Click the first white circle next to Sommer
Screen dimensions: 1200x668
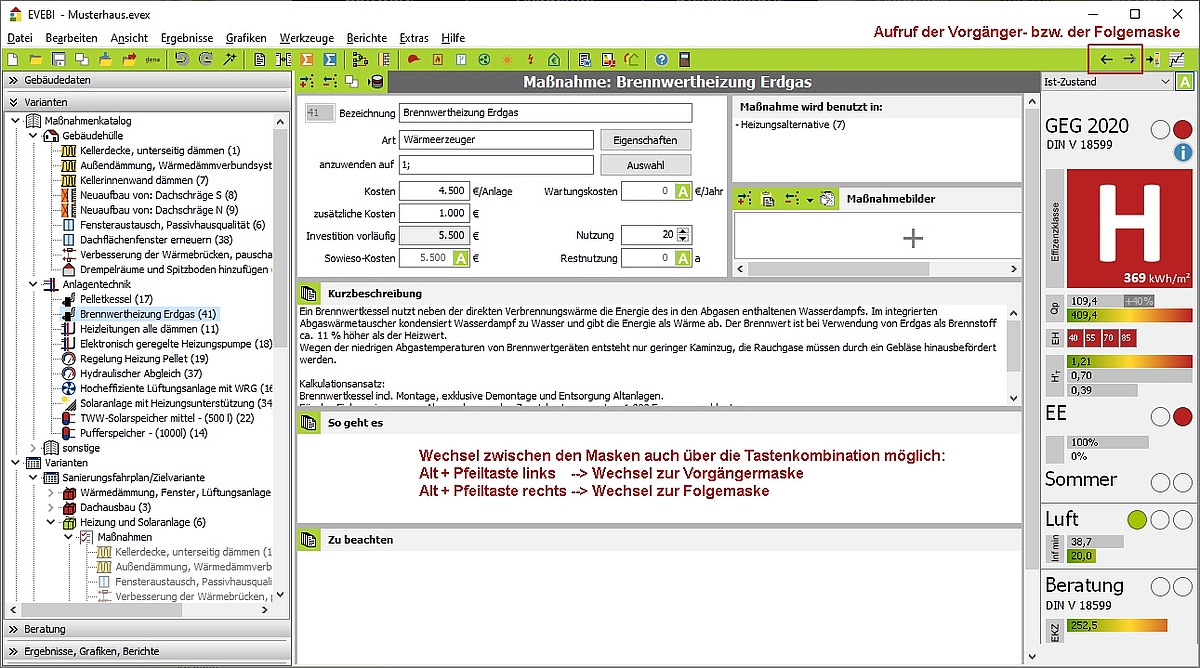tap(1160, 482)
